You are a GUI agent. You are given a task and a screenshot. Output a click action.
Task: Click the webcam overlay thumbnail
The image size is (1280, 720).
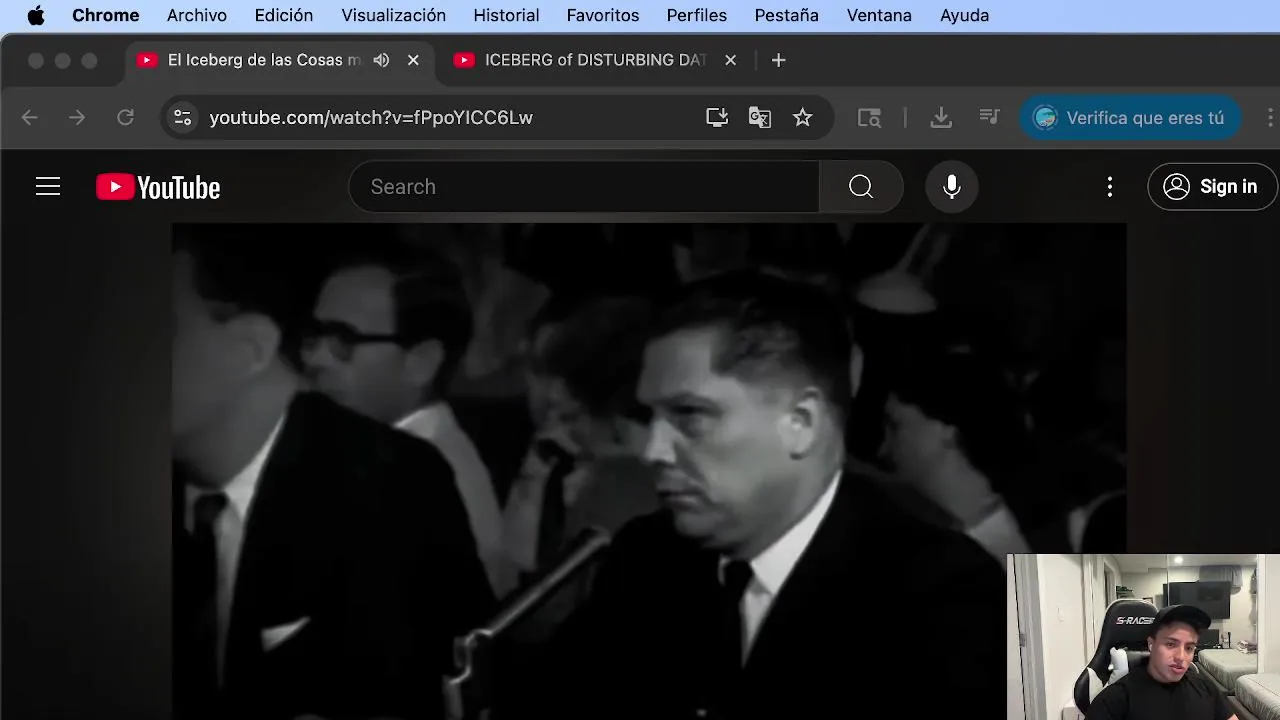[x=1143, y=637]
